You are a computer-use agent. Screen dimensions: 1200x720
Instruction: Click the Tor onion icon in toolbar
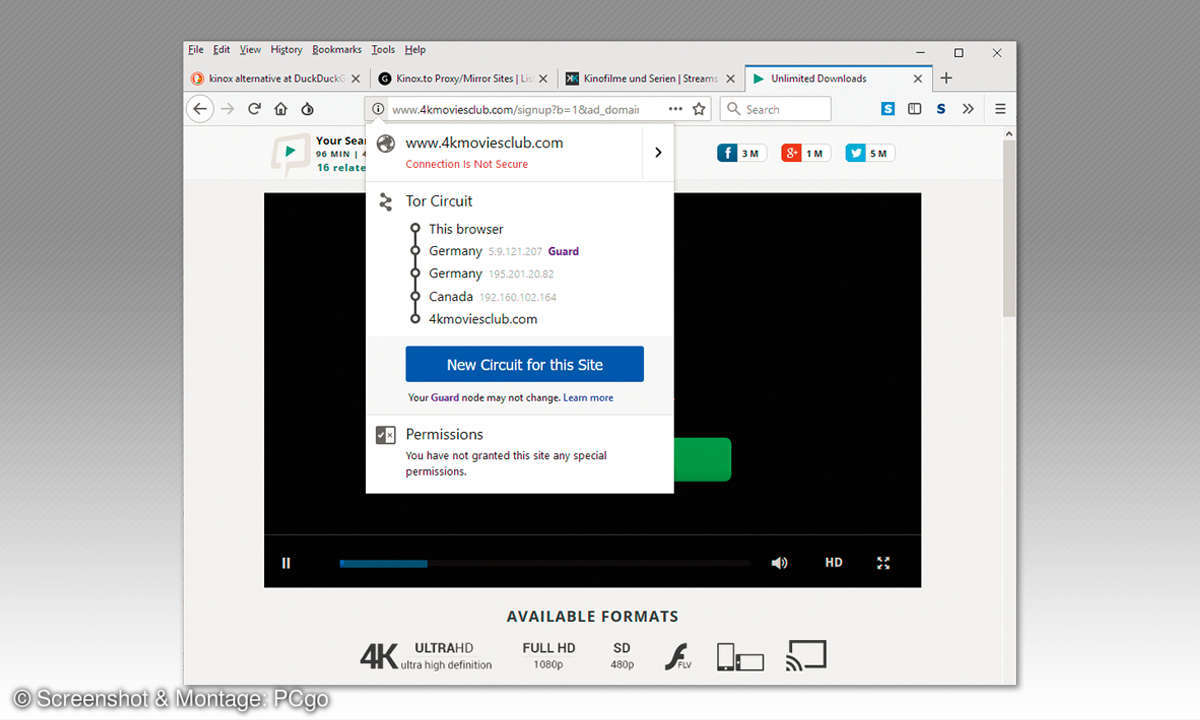[307, 109]
